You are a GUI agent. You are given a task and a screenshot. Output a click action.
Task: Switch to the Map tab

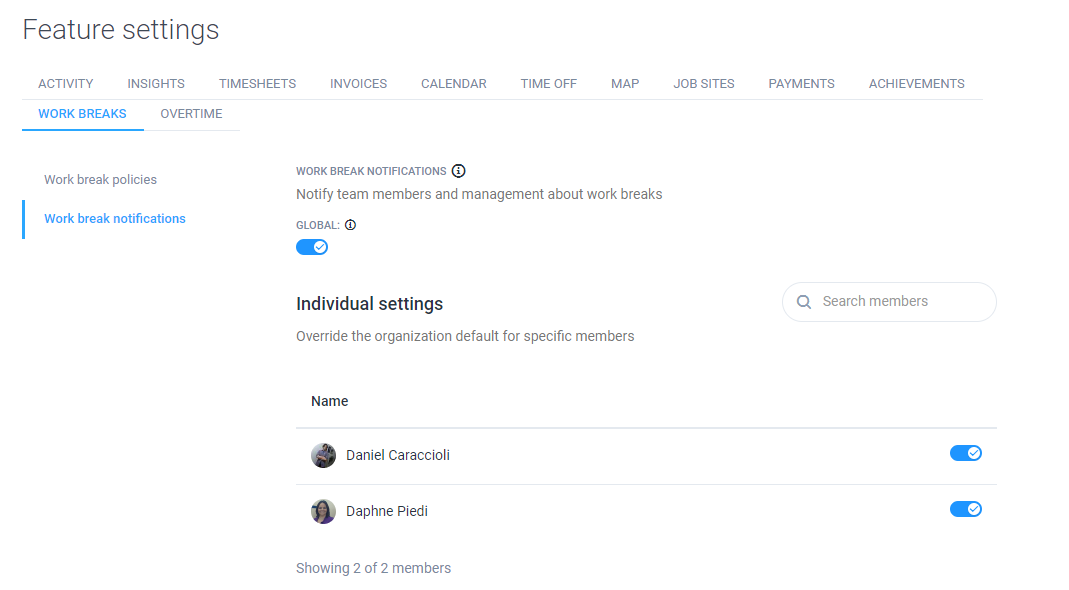tap(625, 84)
